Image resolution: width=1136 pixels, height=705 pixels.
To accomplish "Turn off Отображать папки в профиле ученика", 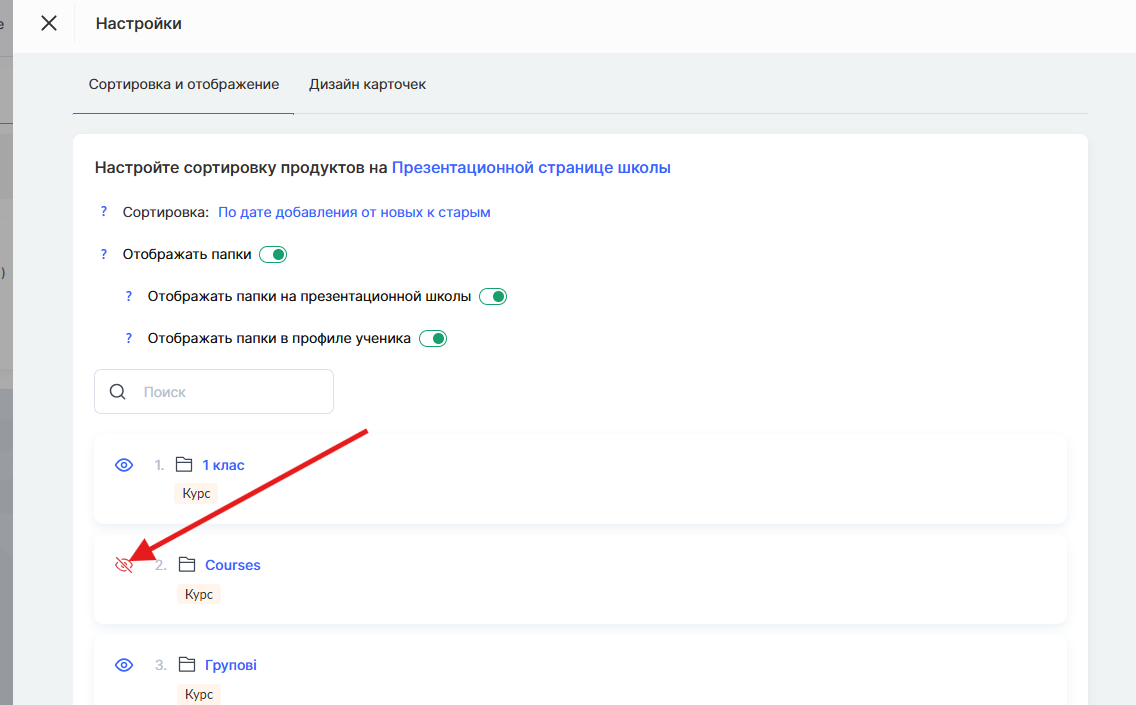I will [433, 339].
